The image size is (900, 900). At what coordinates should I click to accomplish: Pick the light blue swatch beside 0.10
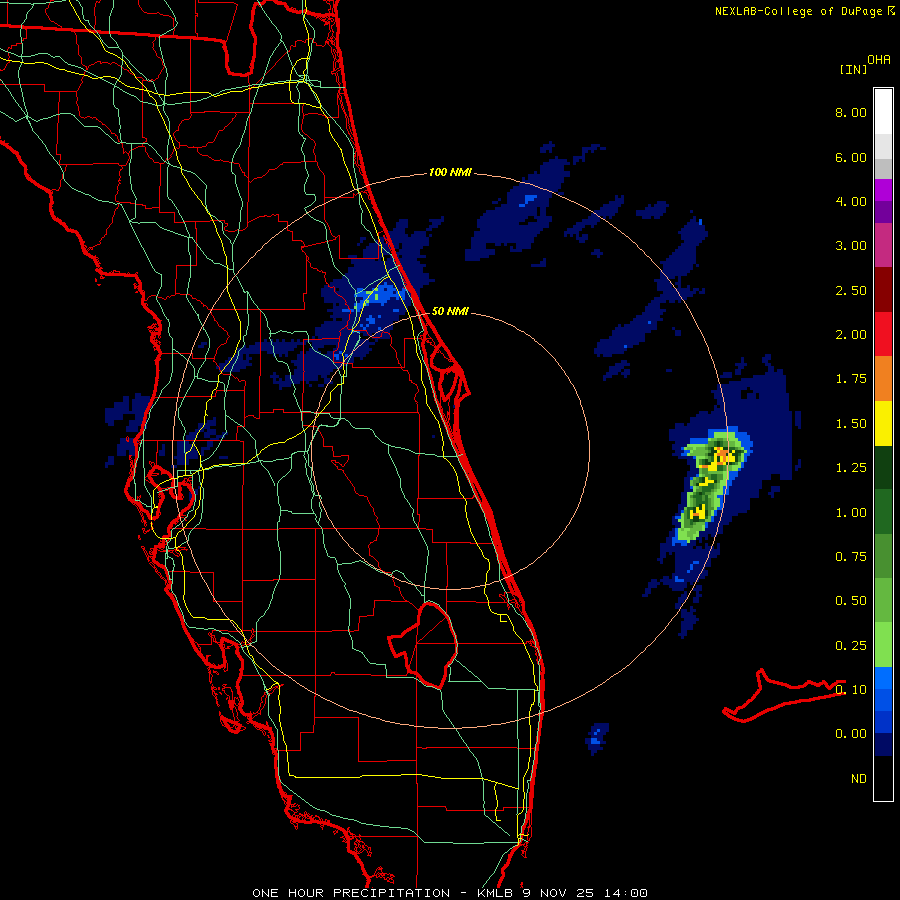pyautogui.click(x=883, y=678)
